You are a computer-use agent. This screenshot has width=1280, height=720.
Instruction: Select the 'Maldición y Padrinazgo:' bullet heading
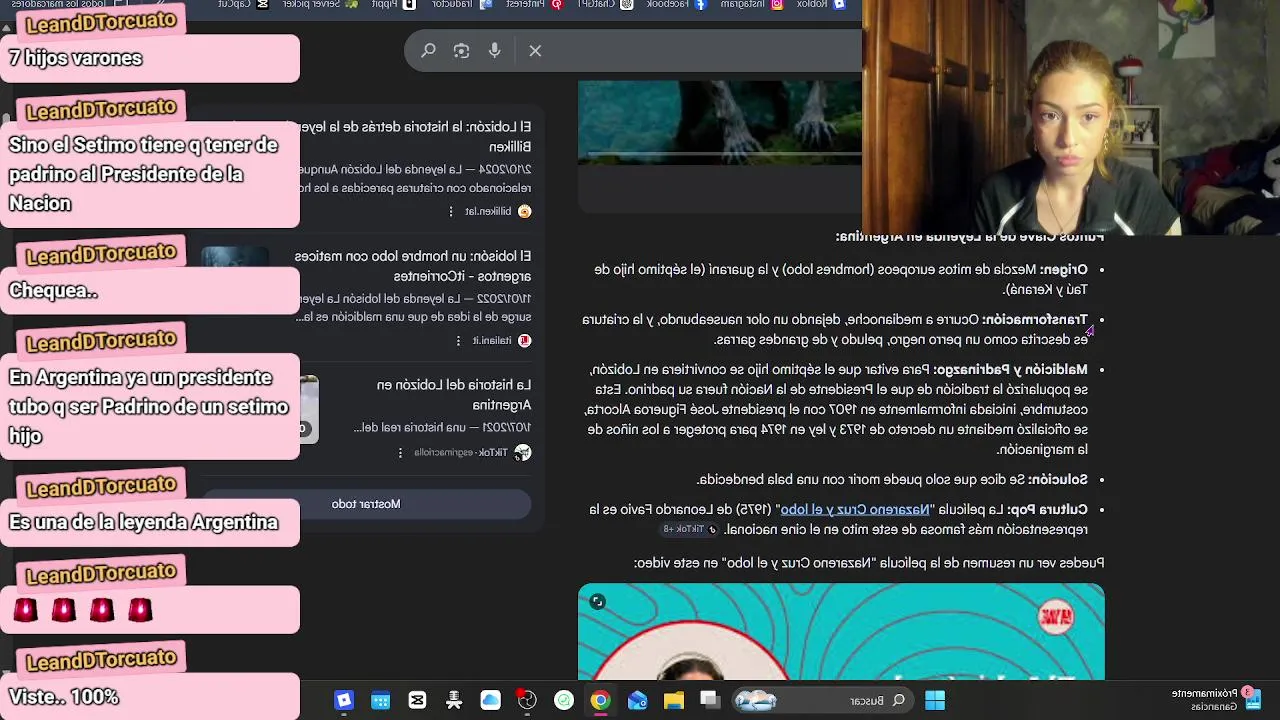tap(1011, 370)
